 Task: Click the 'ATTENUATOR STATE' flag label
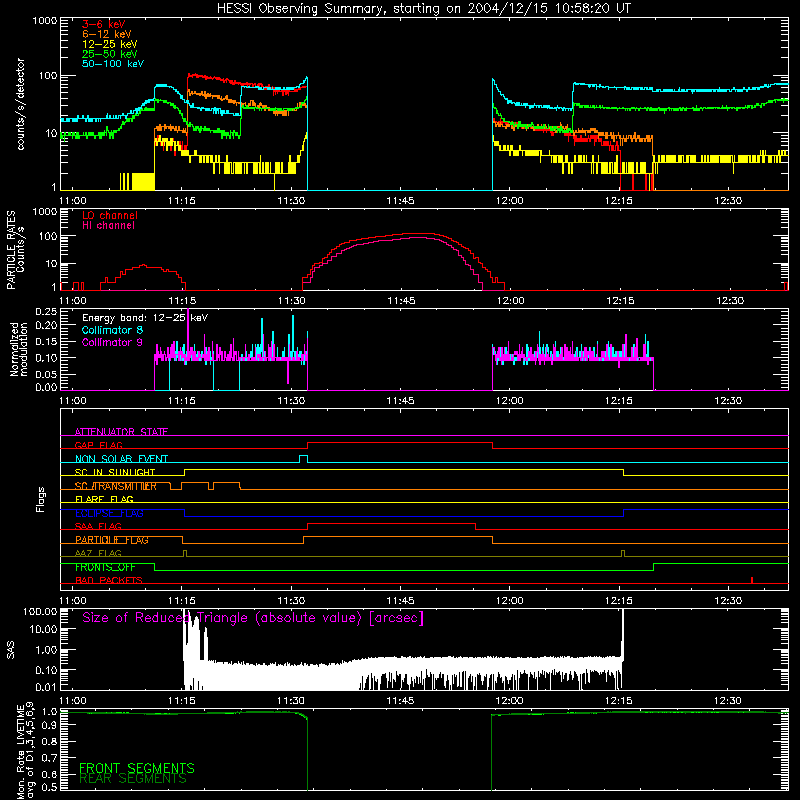point(121,432)
